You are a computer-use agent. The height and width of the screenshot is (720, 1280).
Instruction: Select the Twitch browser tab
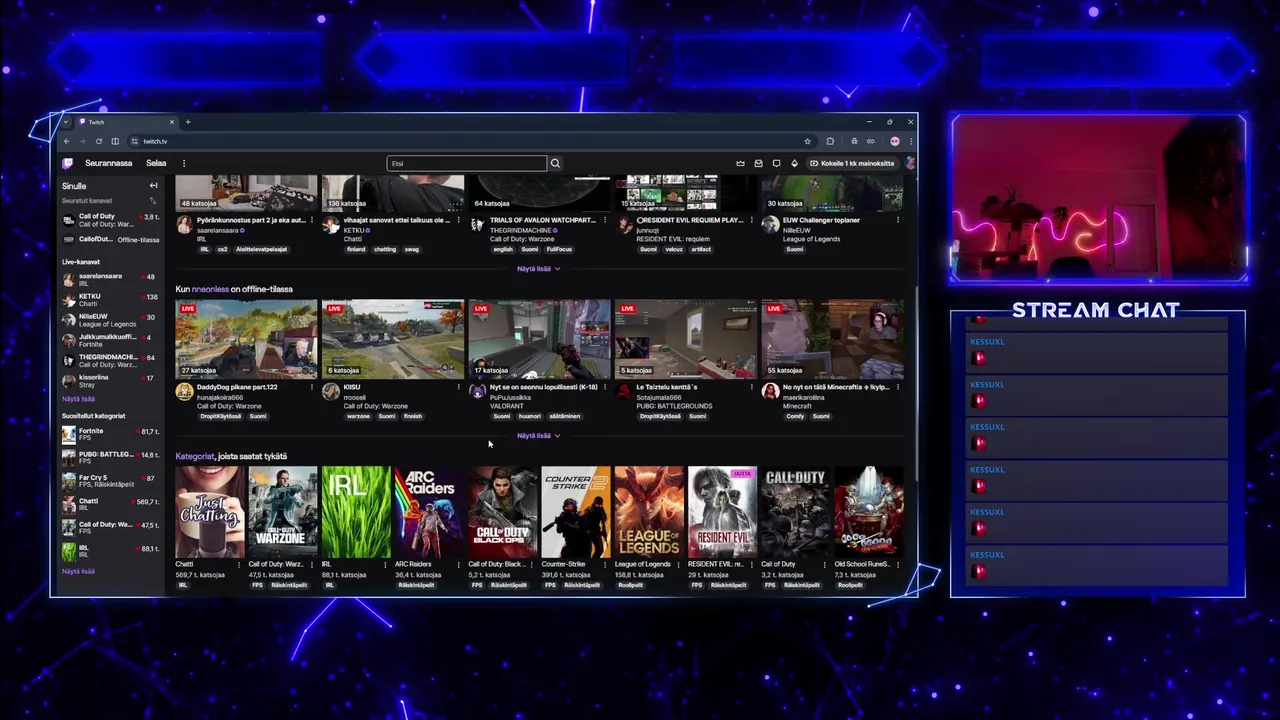[127, 122]
